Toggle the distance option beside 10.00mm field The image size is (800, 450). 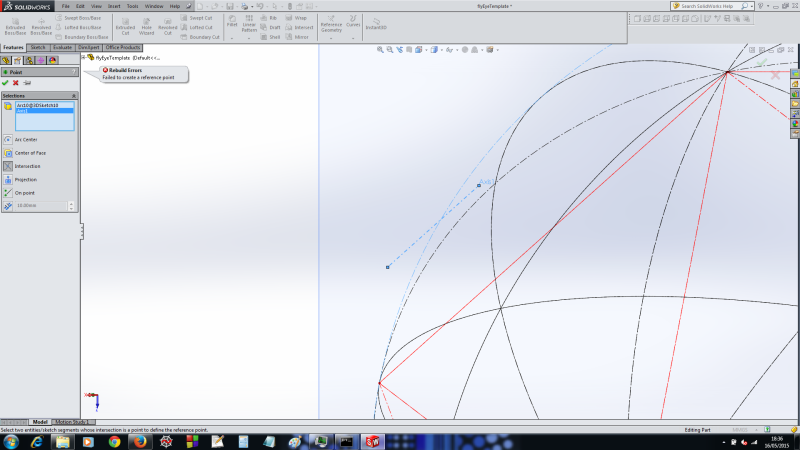point(8,206)
